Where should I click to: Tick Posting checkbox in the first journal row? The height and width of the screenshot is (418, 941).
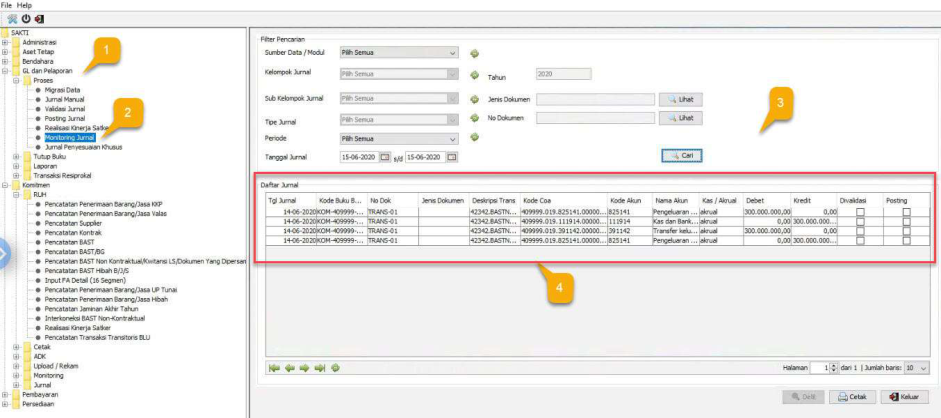[x=906, y=212]
